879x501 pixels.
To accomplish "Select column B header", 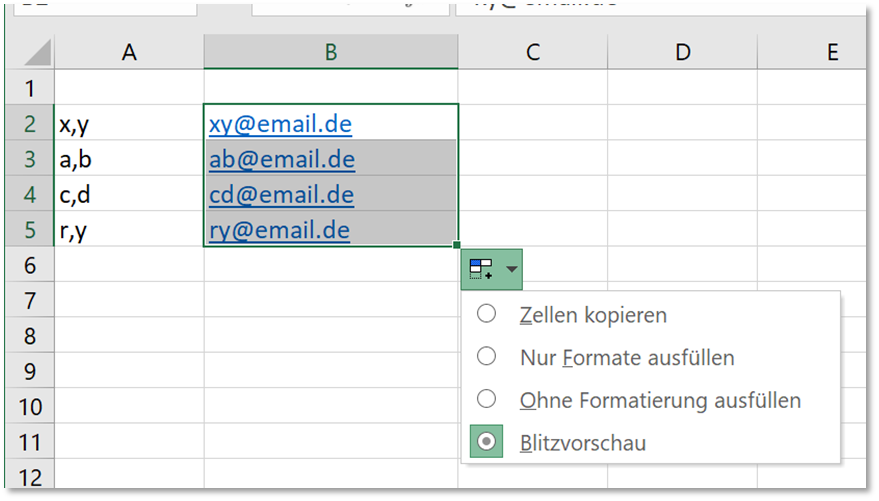I will coord(331,52).
